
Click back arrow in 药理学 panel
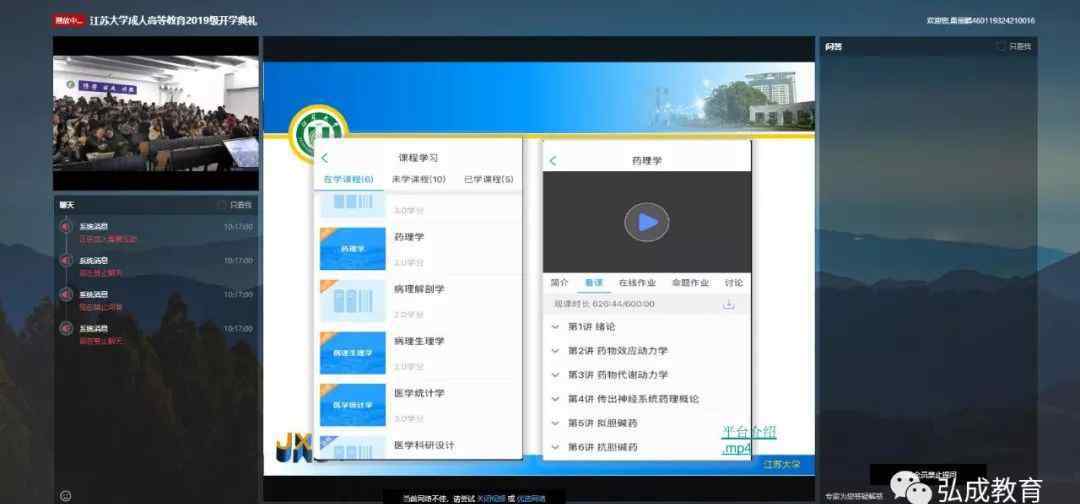point(553,161)
